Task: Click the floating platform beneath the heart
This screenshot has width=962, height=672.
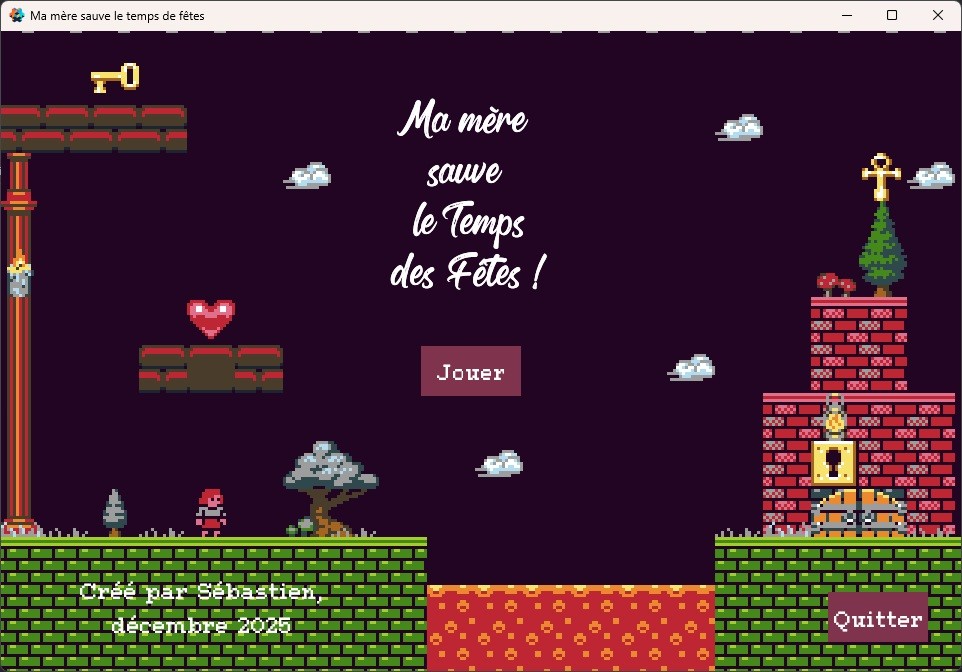Action: tap(211, 368)
